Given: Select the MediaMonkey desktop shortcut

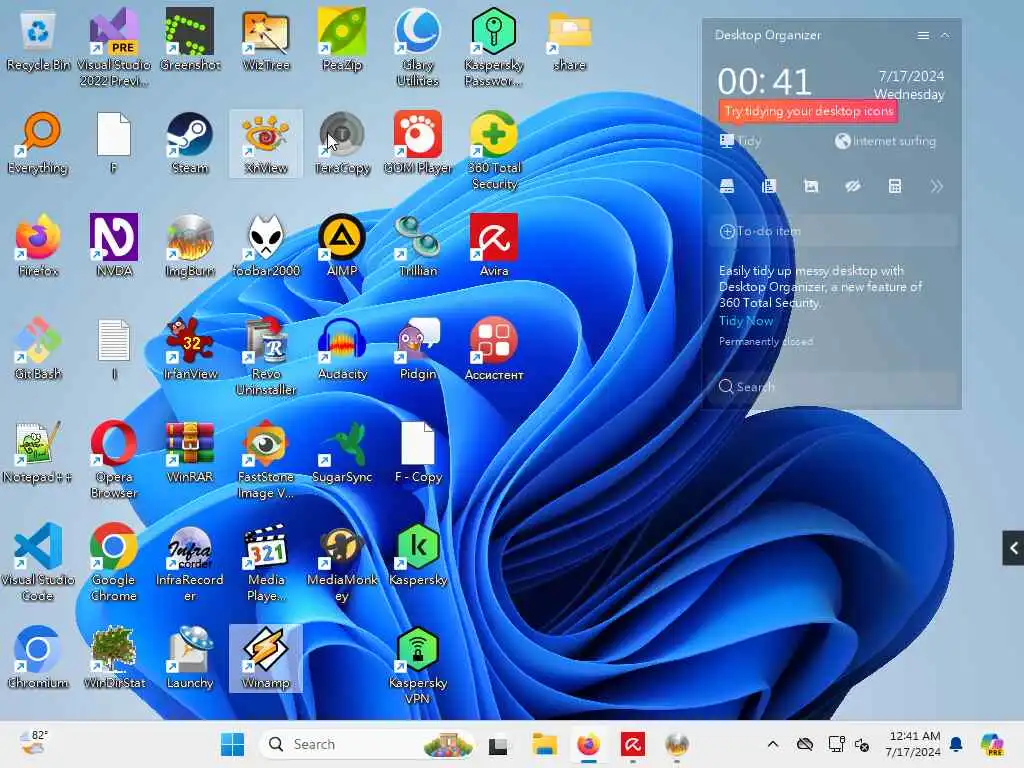Looking at the screenshot, I should pos(342,562).
